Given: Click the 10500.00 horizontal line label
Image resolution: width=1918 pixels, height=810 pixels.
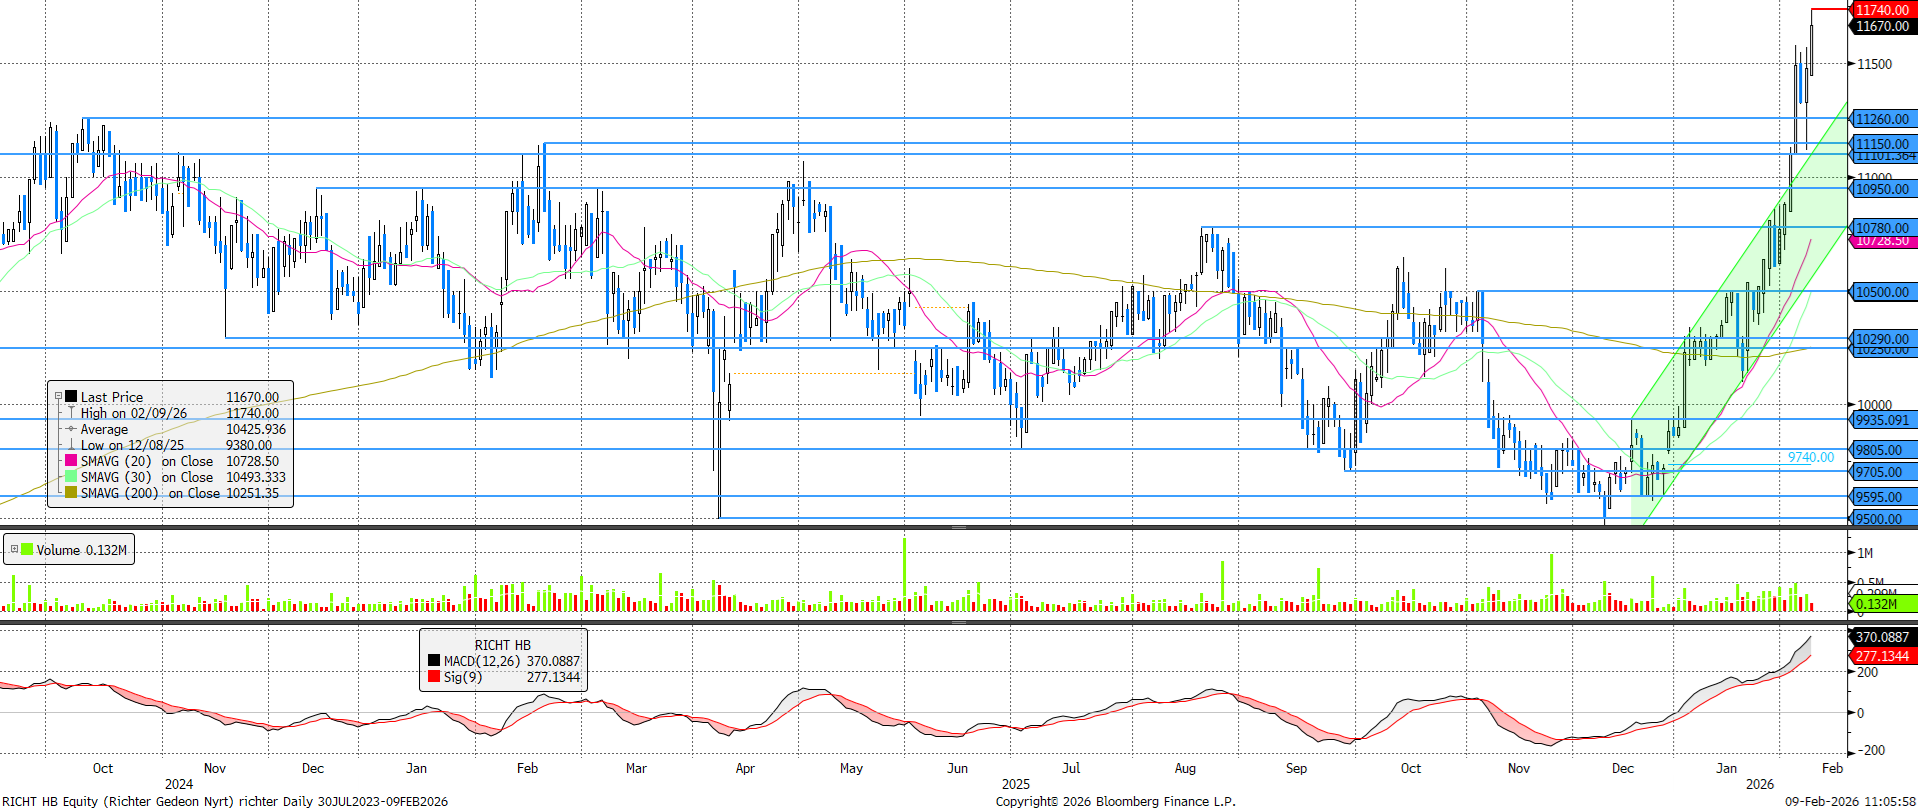Looking at the screenshot, I should pos(1882,292).
